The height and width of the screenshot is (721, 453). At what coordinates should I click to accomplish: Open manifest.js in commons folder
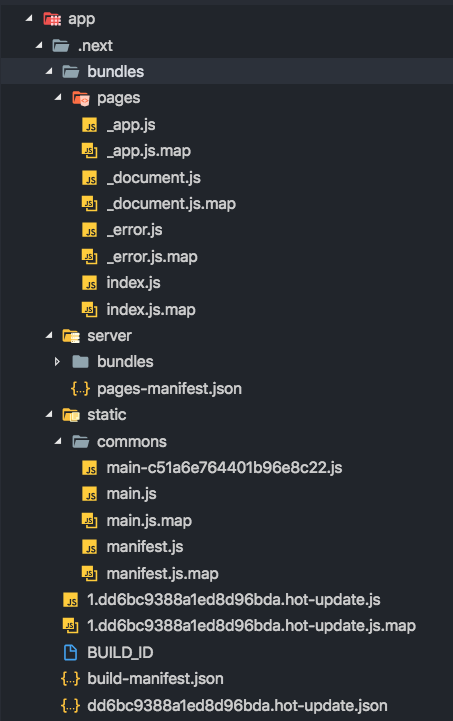point(145,547)
